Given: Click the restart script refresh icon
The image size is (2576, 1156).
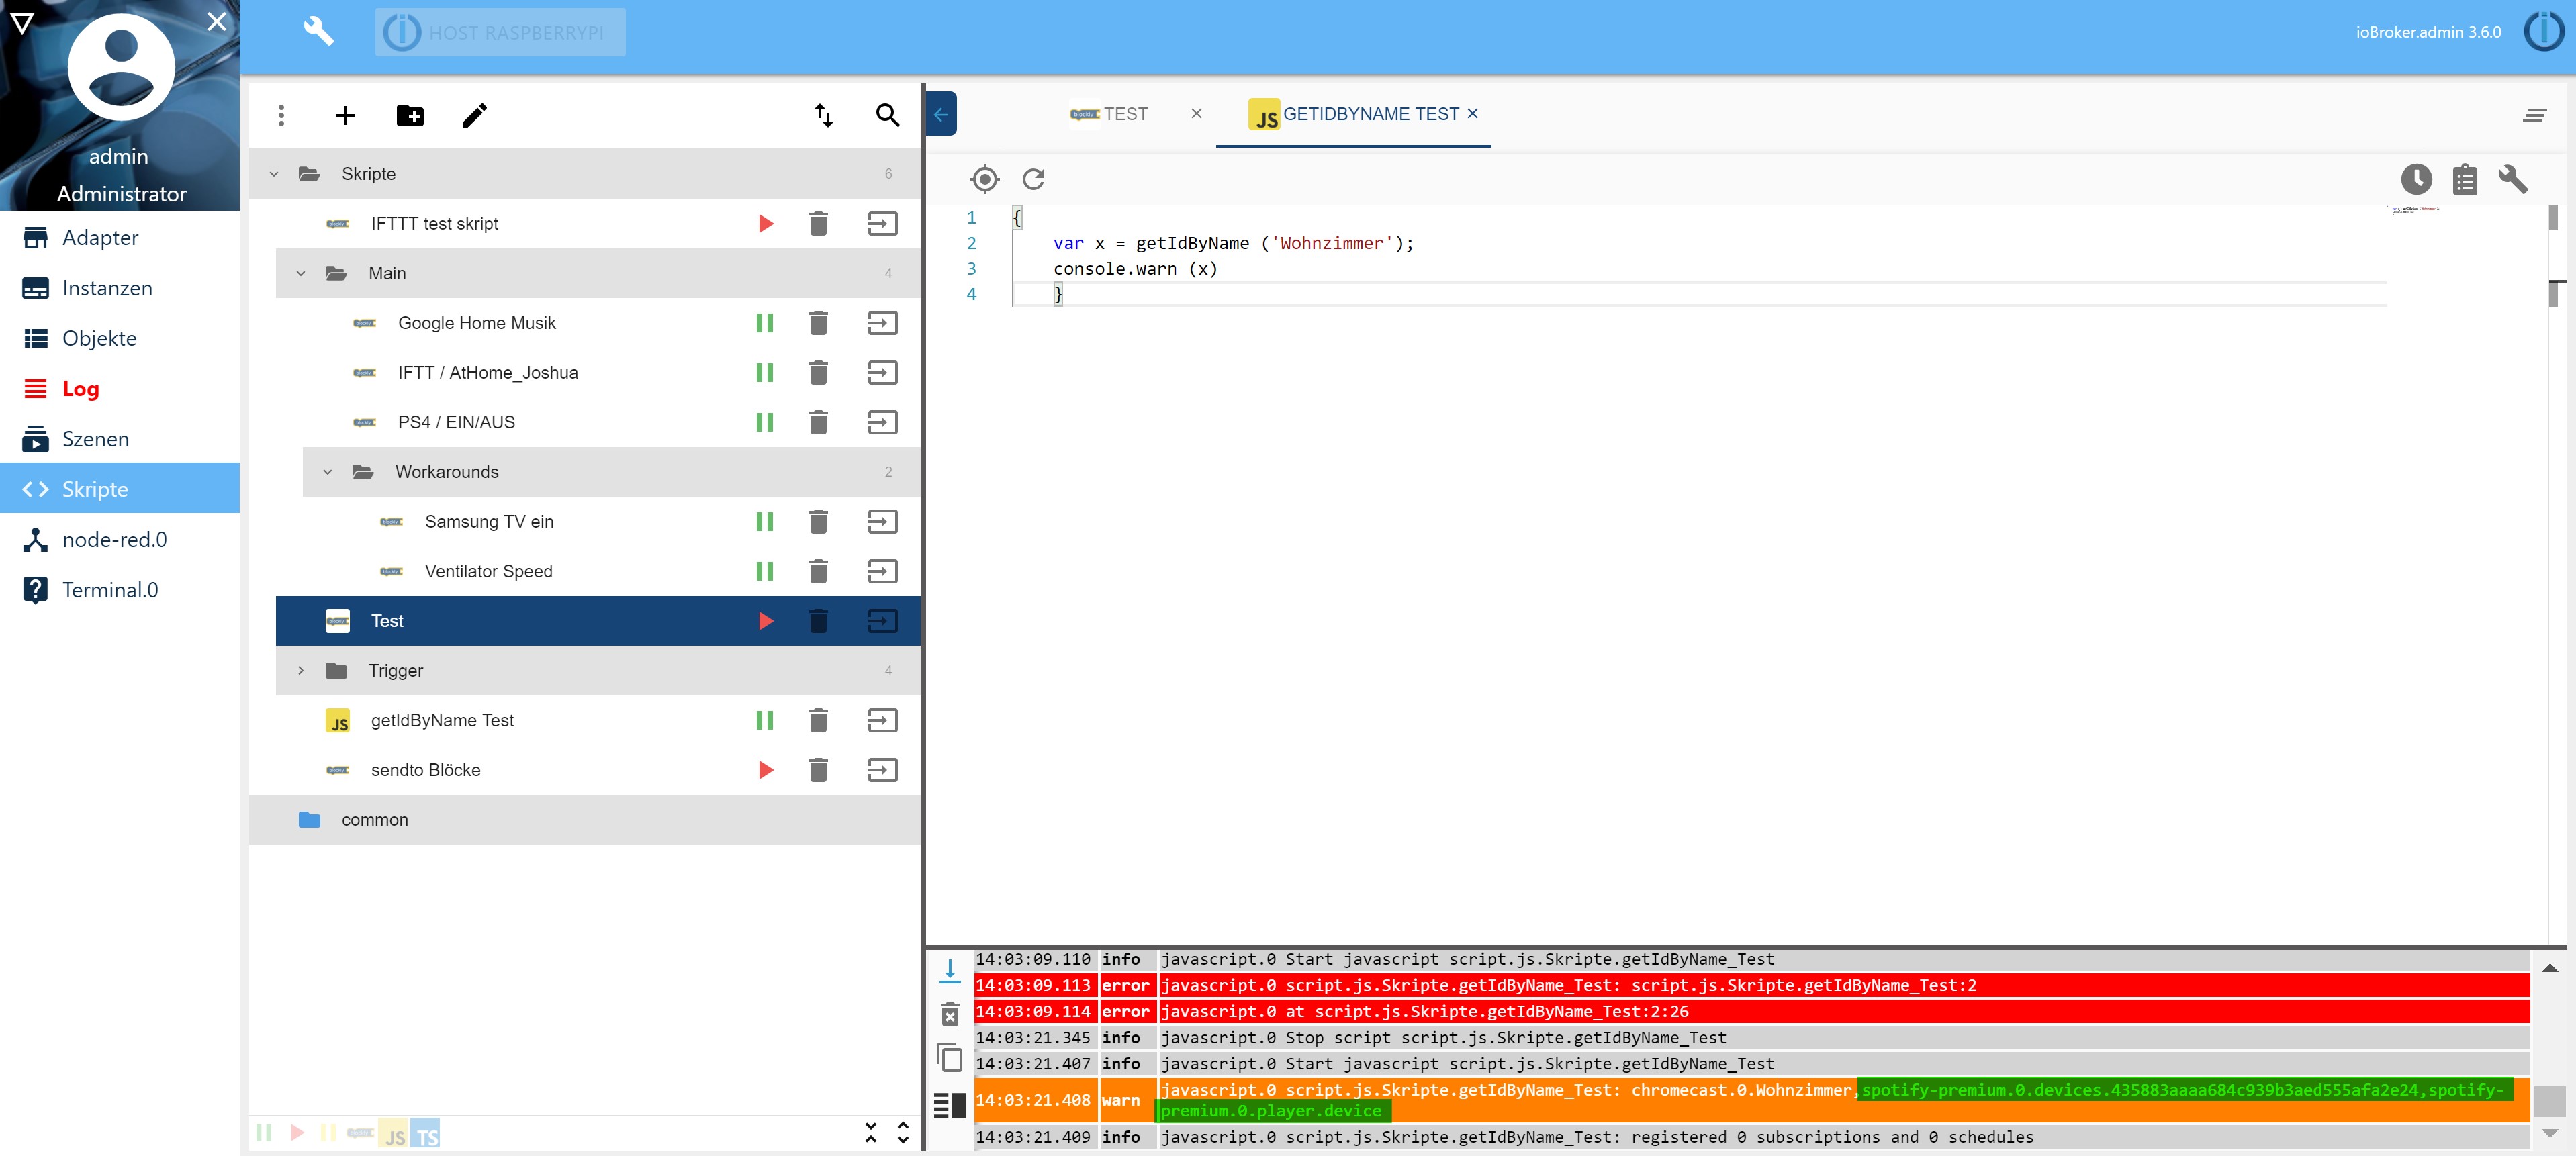Looking at the screenshot, I should click(x=1033, y=179).
